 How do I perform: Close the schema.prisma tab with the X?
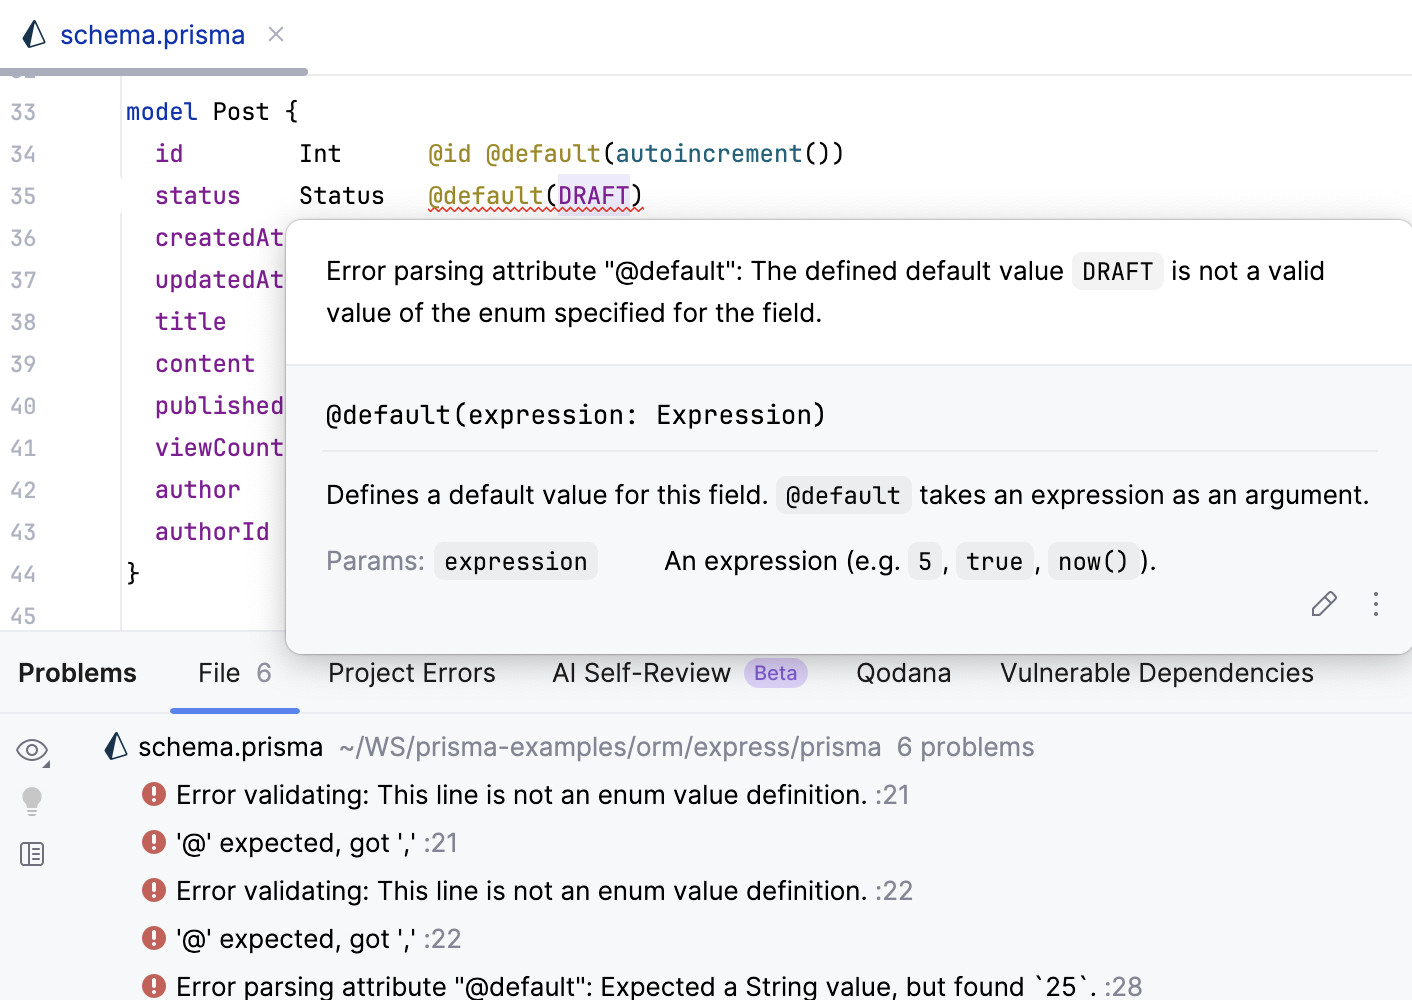(276, 34)
